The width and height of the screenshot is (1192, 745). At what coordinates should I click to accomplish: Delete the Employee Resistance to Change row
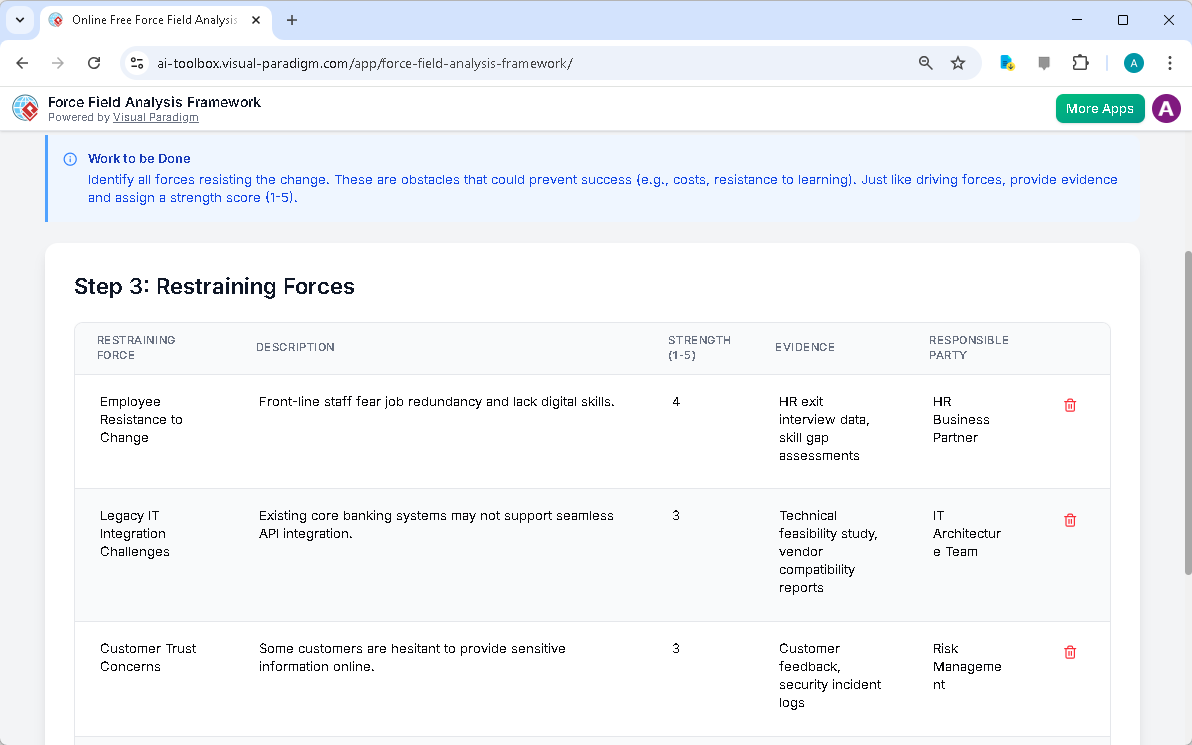click(x=1069, y=405)
